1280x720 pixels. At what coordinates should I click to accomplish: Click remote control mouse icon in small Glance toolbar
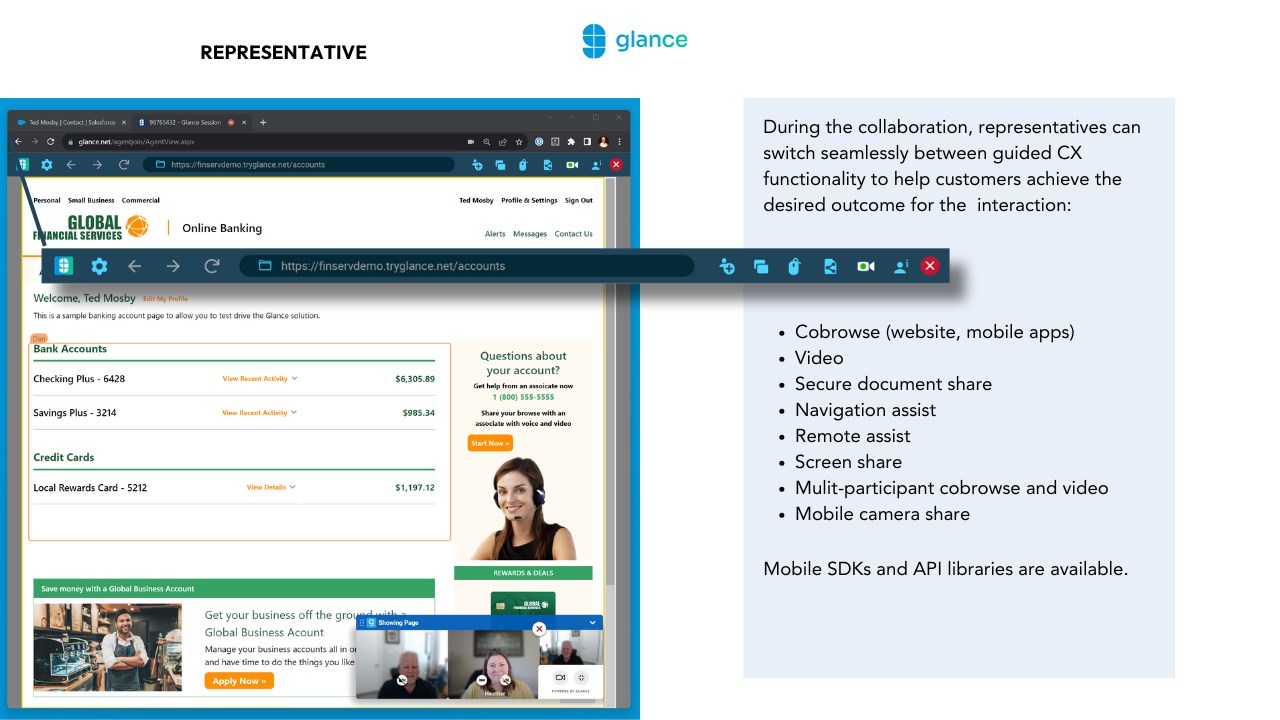523,165
